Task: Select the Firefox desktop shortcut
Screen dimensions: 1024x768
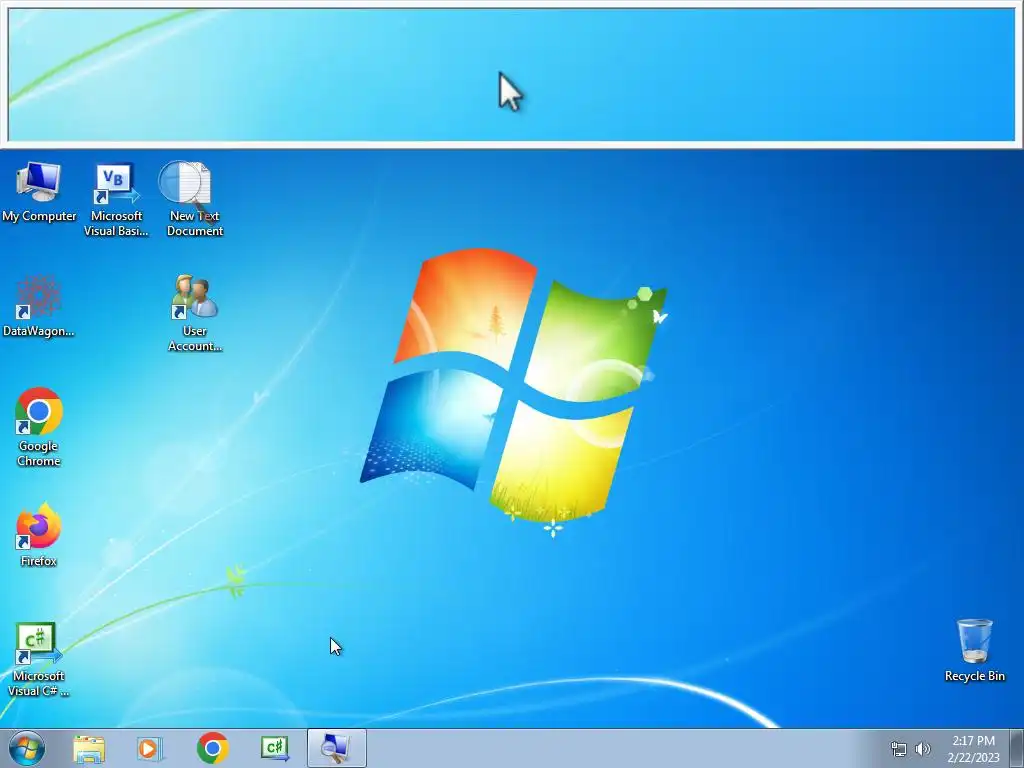Action: [39, 535]
